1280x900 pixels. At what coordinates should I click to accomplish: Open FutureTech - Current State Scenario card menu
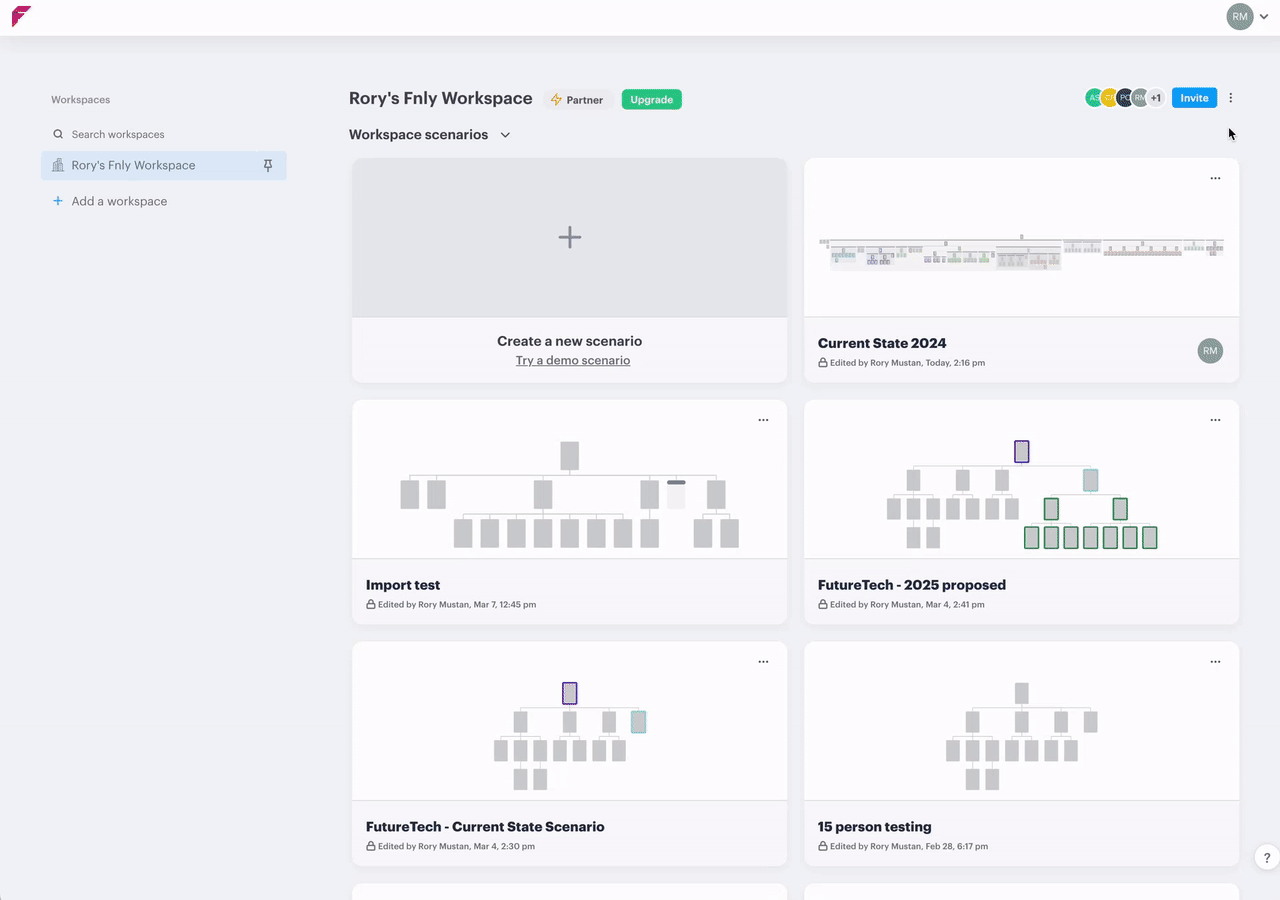point(763,663)
